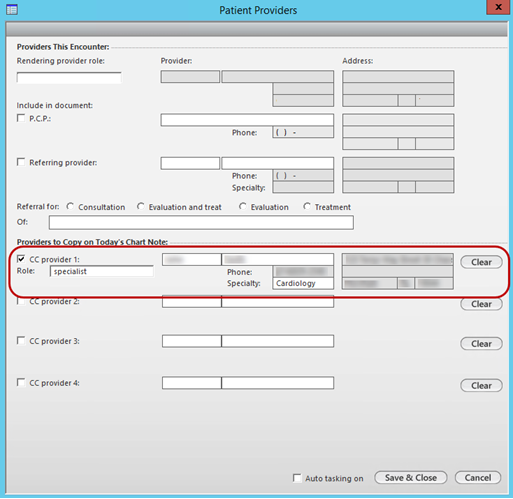Click the referral 'Of:' text field
513x499 pixels.
click(201, 222)
